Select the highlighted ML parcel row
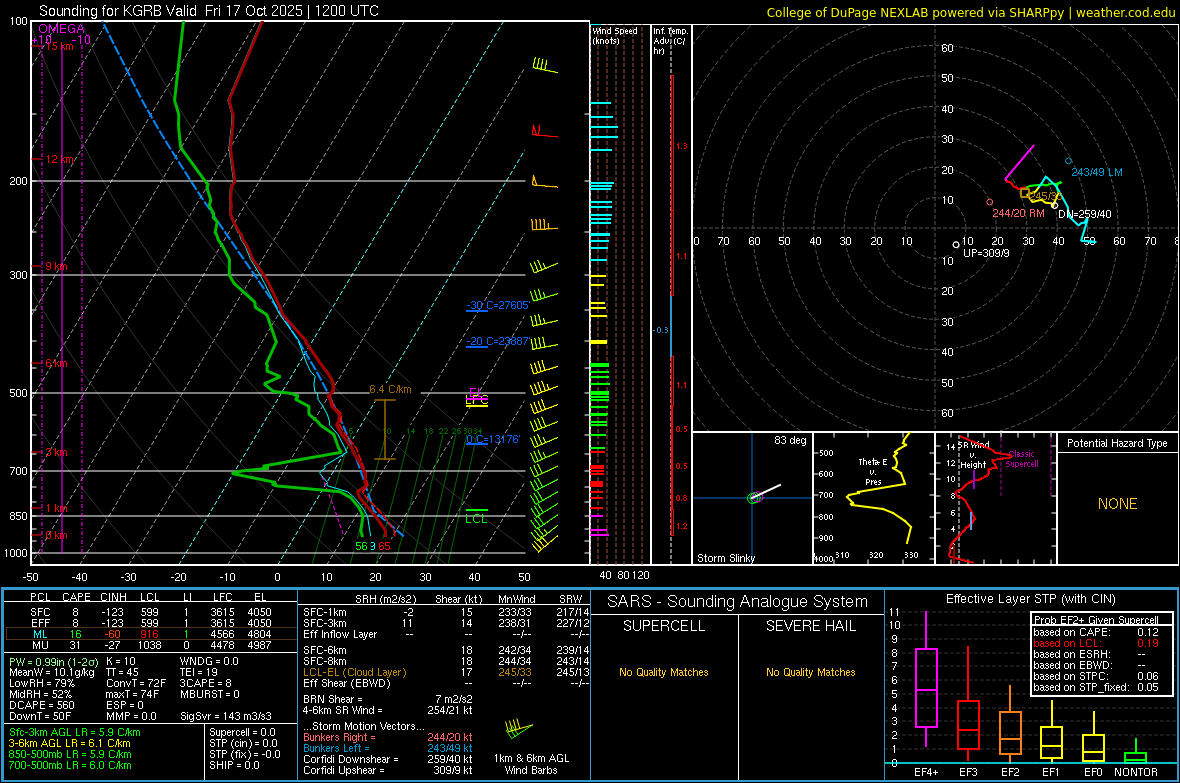1180x783 pixels. [x=151, y=634]
